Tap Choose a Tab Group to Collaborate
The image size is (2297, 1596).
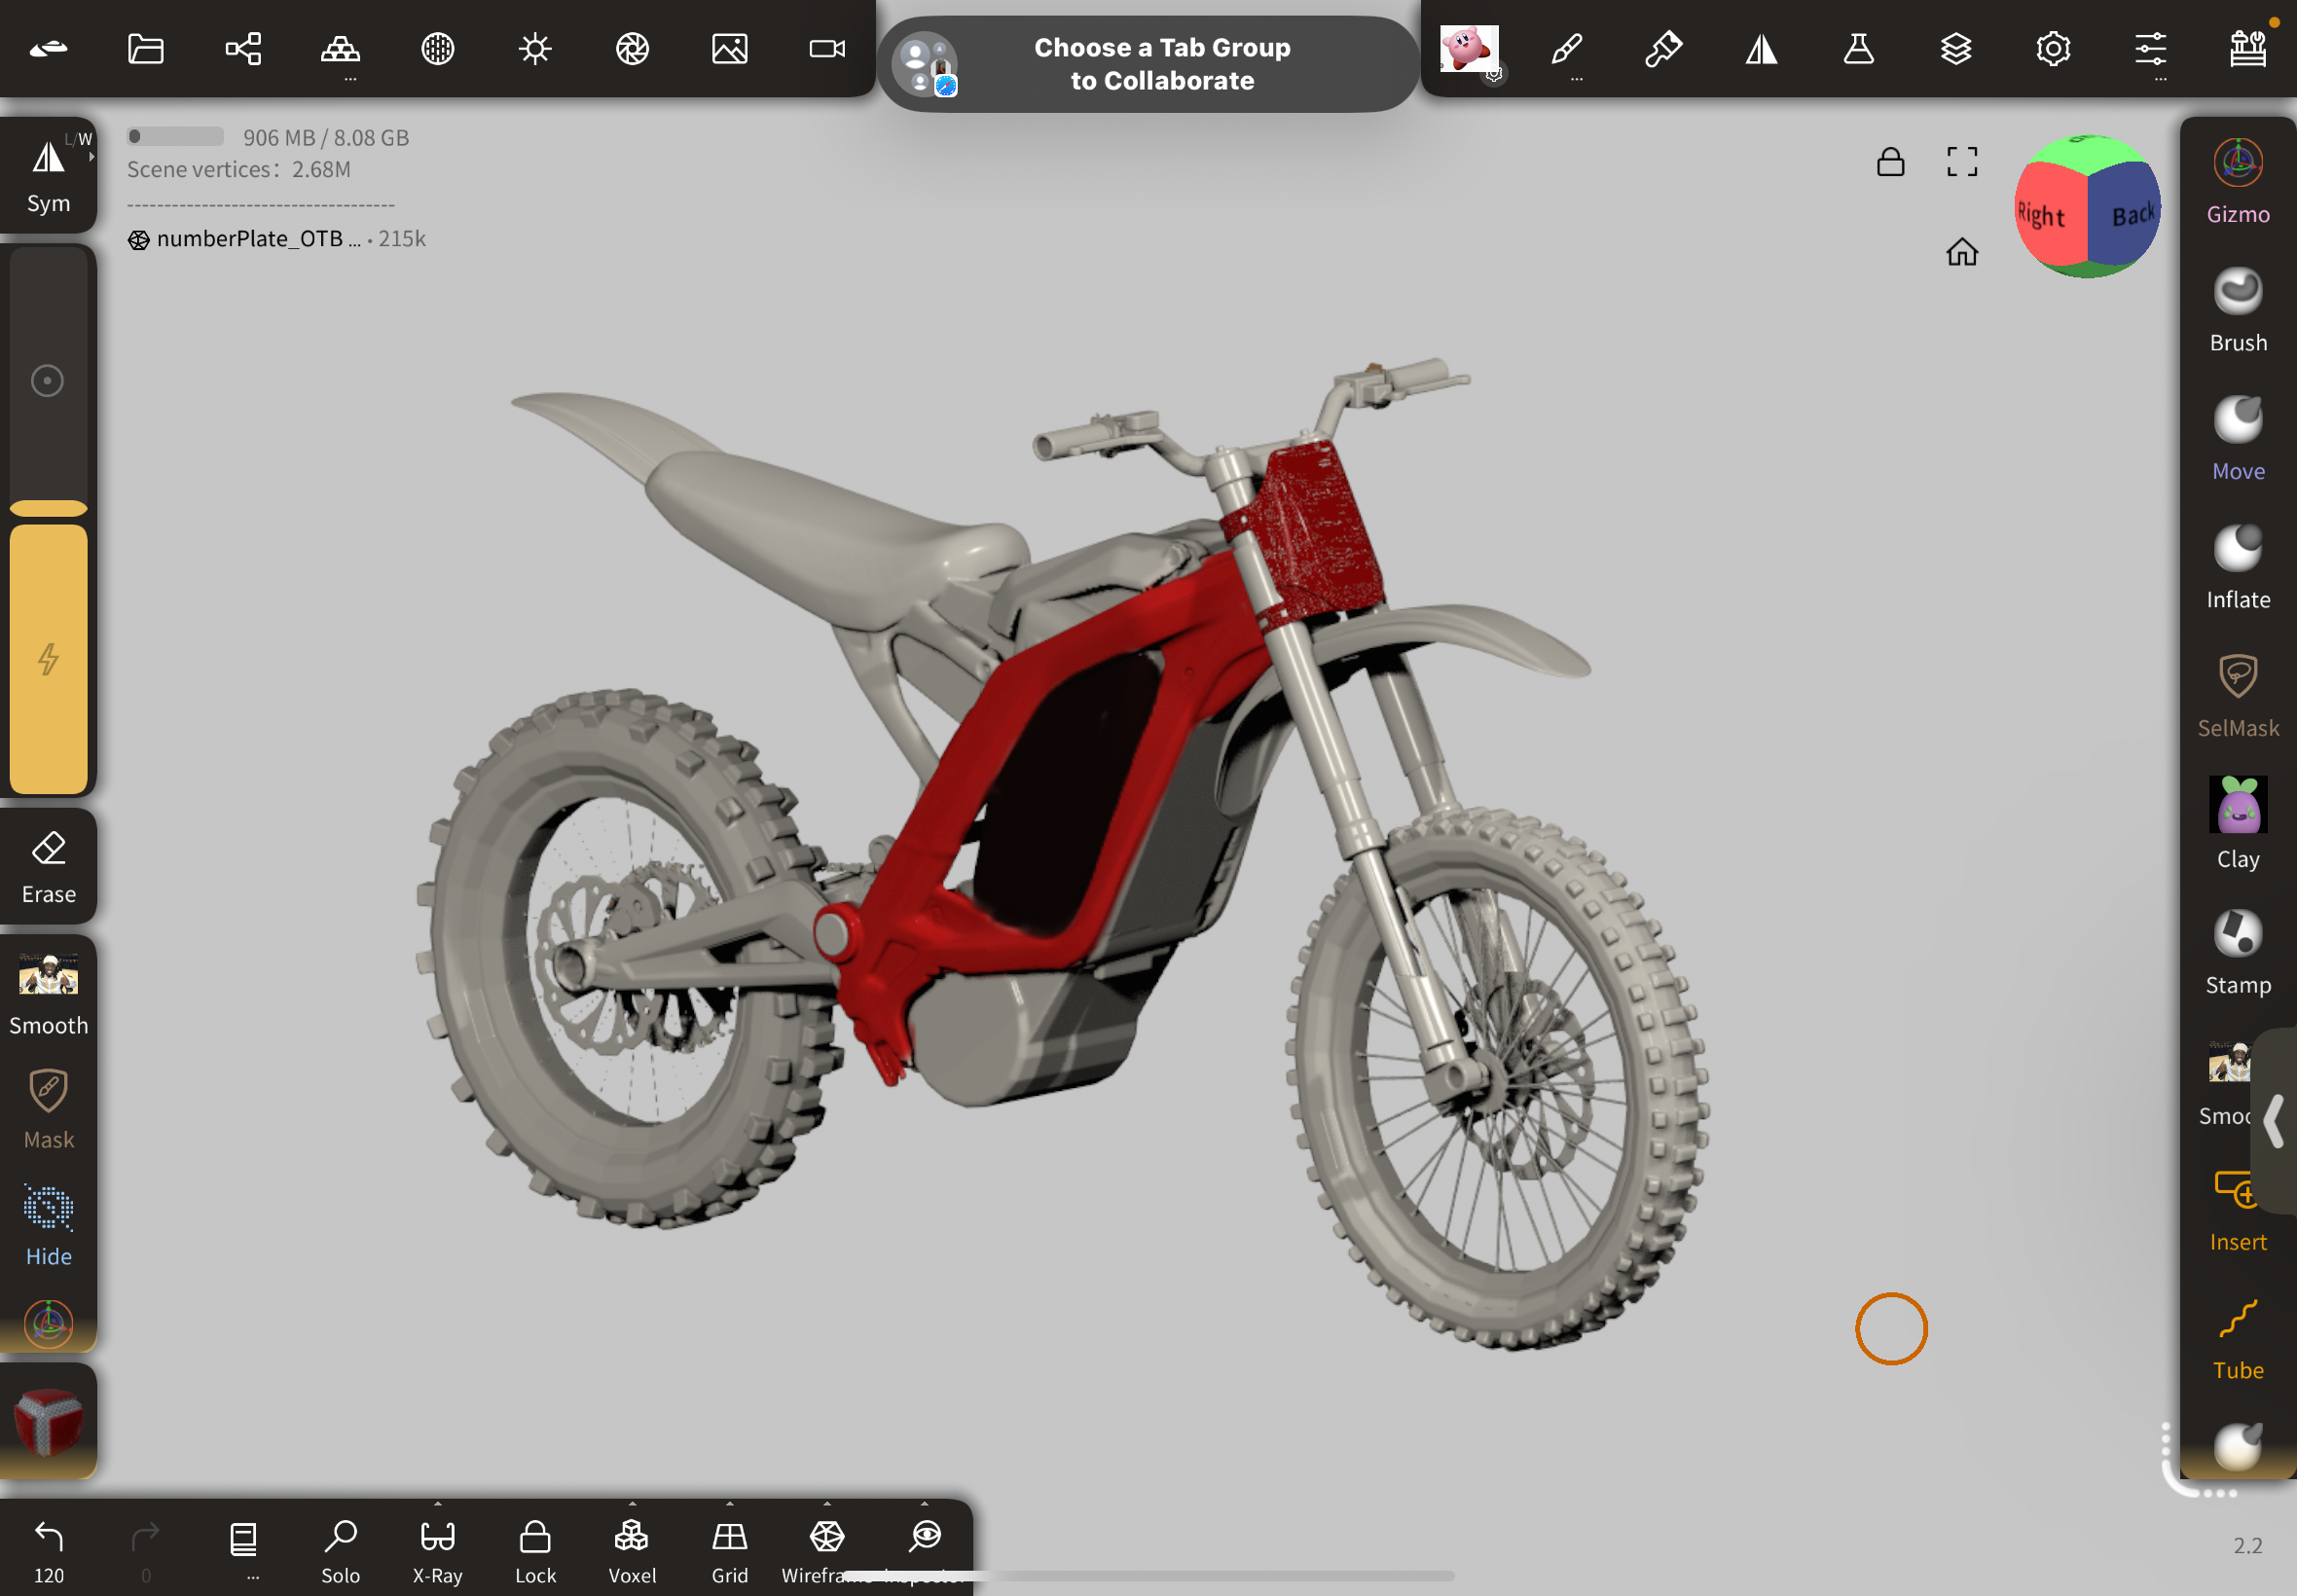(x=1148, y=64)
